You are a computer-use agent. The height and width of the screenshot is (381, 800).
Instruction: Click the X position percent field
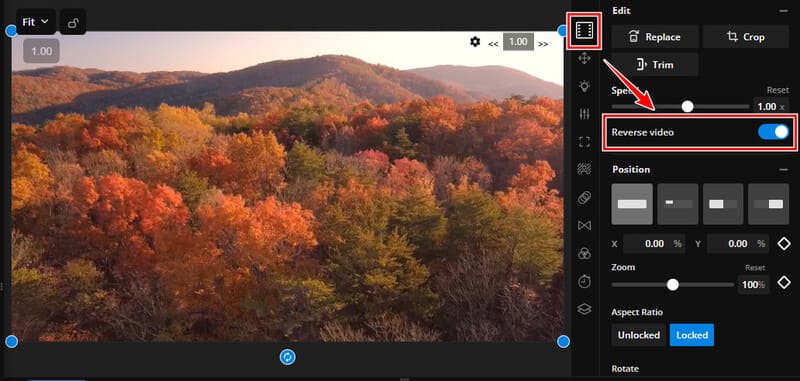coord(654,244)
